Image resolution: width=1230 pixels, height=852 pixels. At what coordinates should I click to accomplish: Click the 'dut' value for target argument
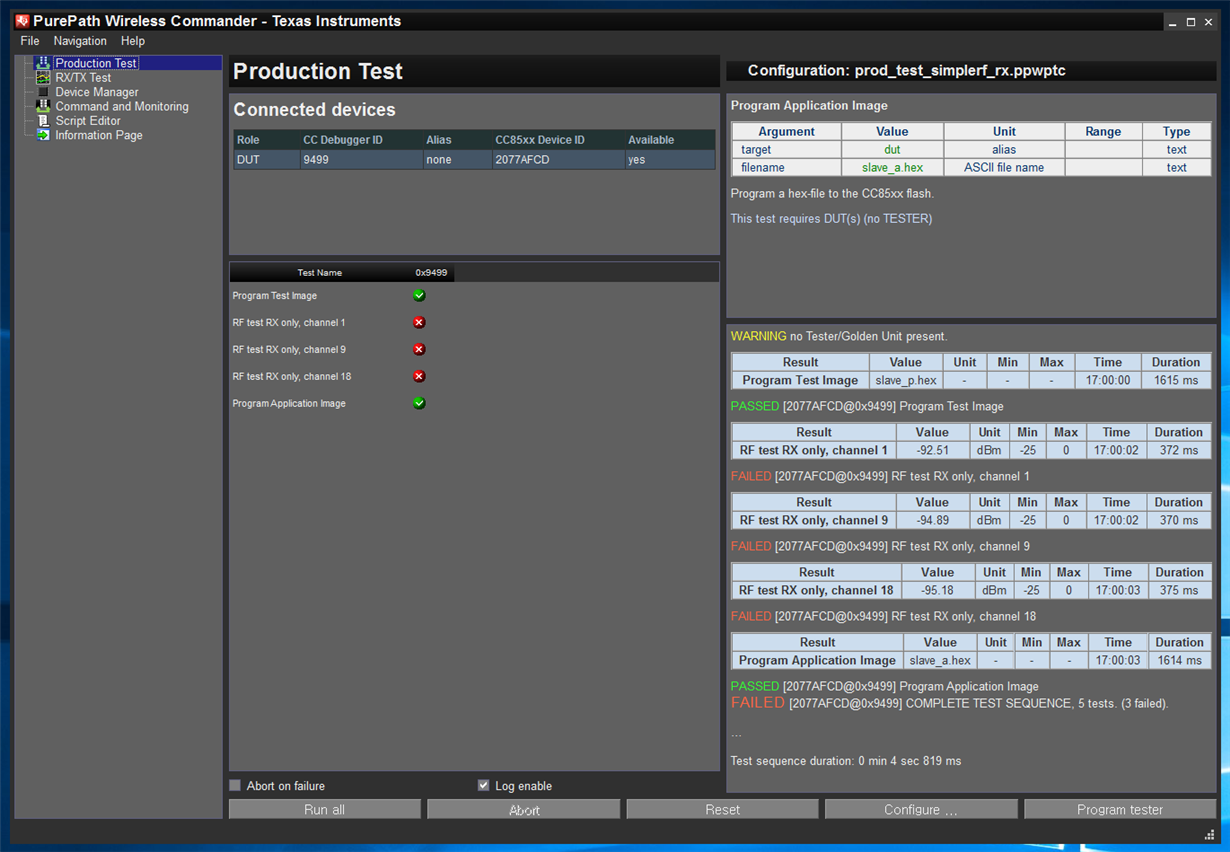click(892, 149)
